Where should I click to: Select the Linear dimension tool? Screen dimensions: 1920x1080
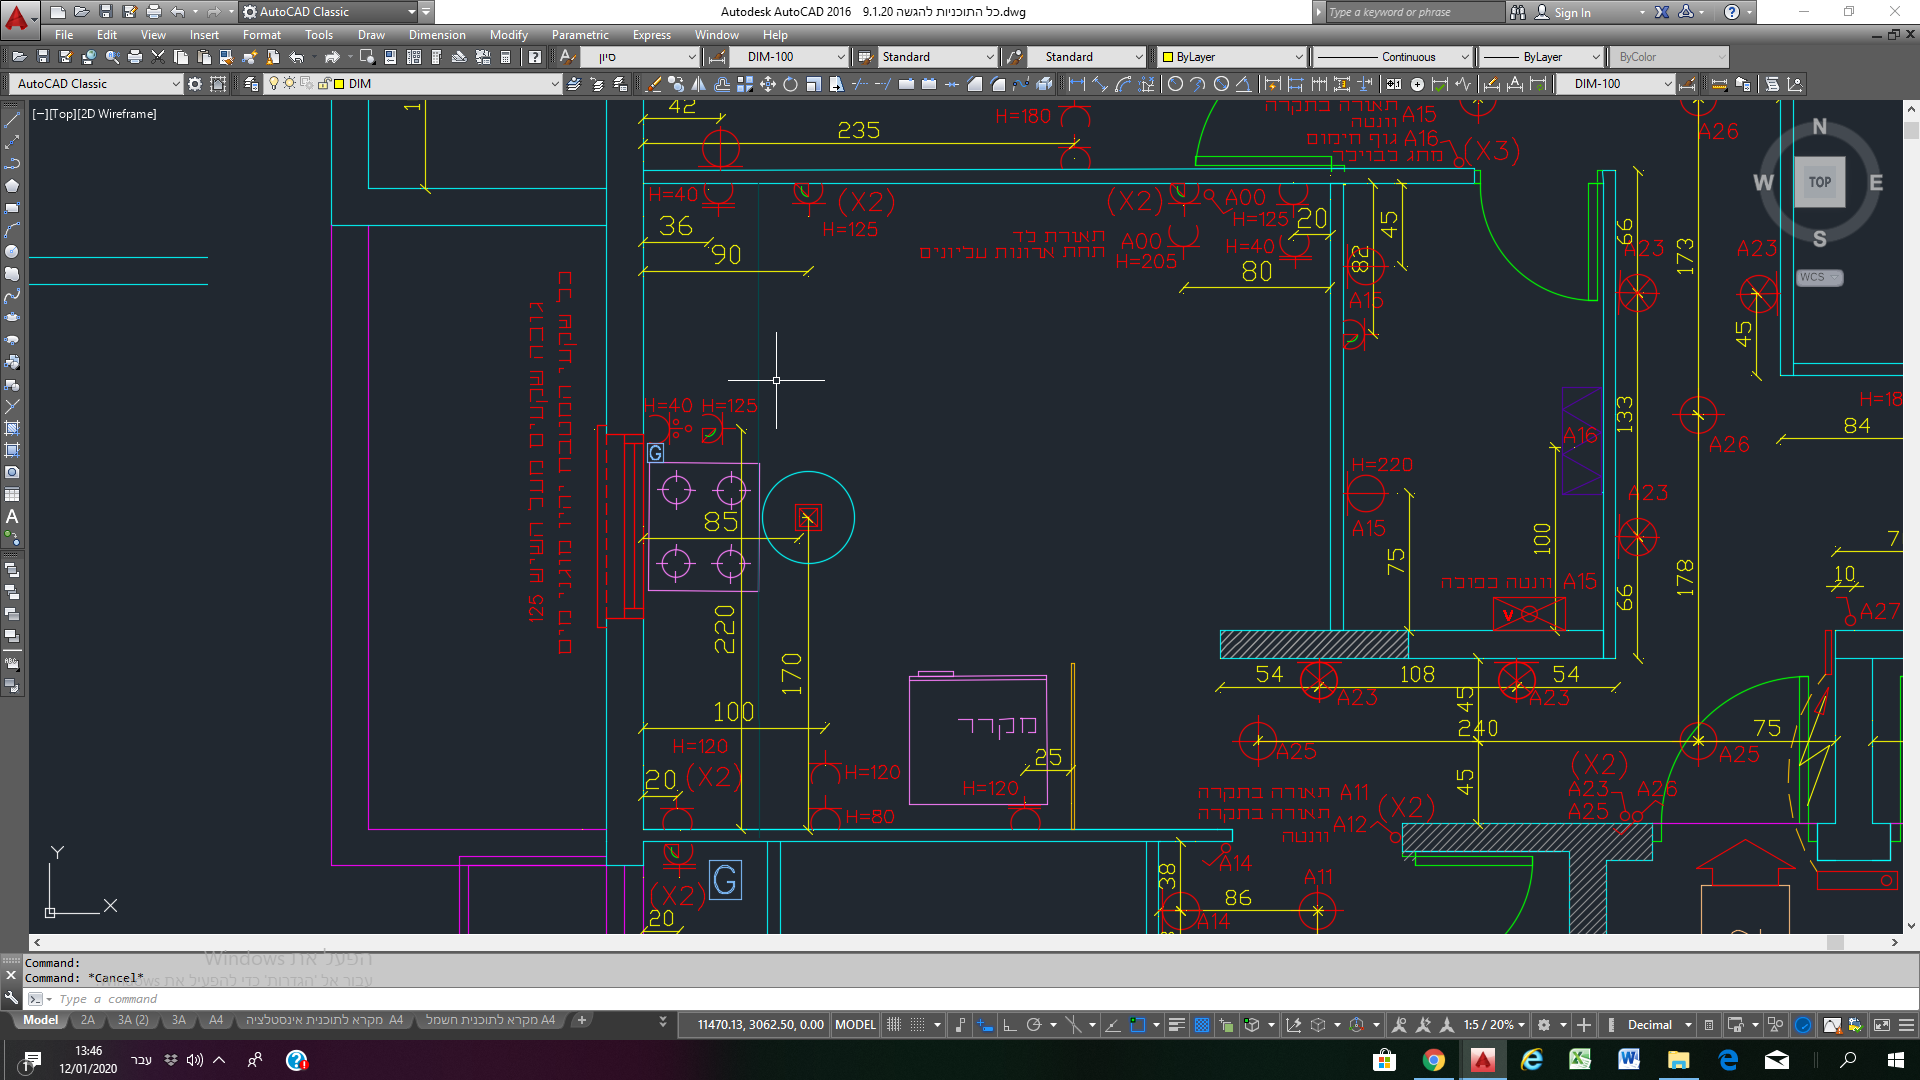pyautogui.click(x=1077, y=84)
